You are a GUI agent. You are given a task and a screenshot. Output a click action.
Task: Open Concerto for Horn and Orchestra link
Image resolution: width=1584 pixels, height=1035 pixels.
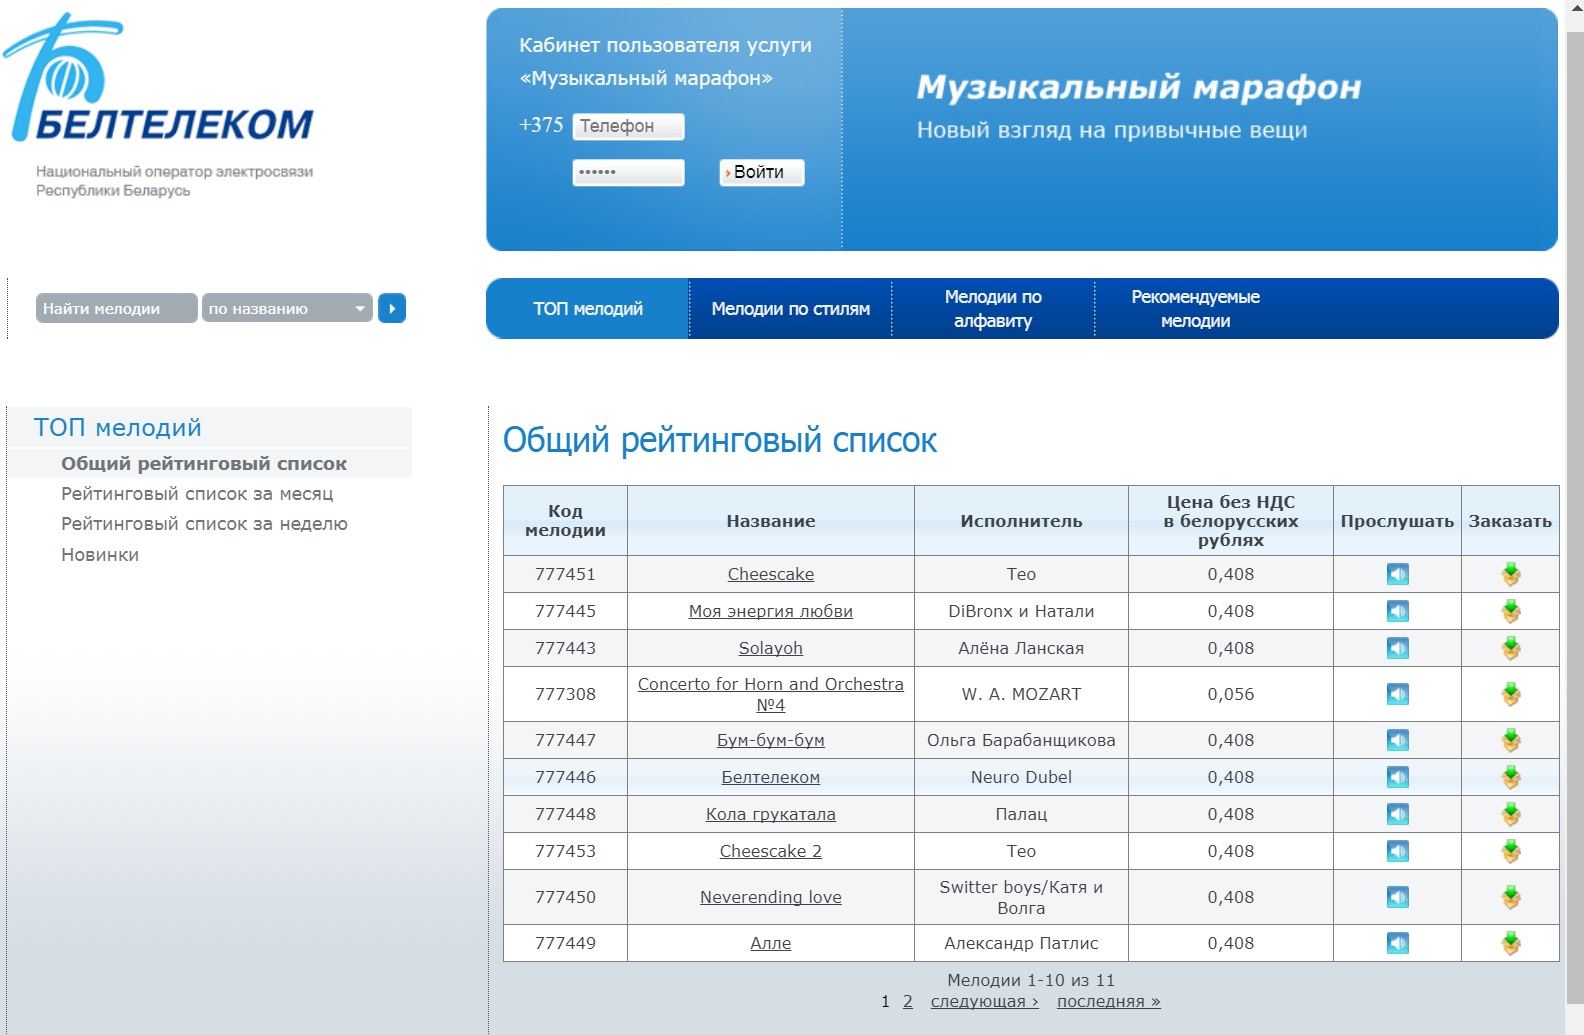[x=771, y=694]
